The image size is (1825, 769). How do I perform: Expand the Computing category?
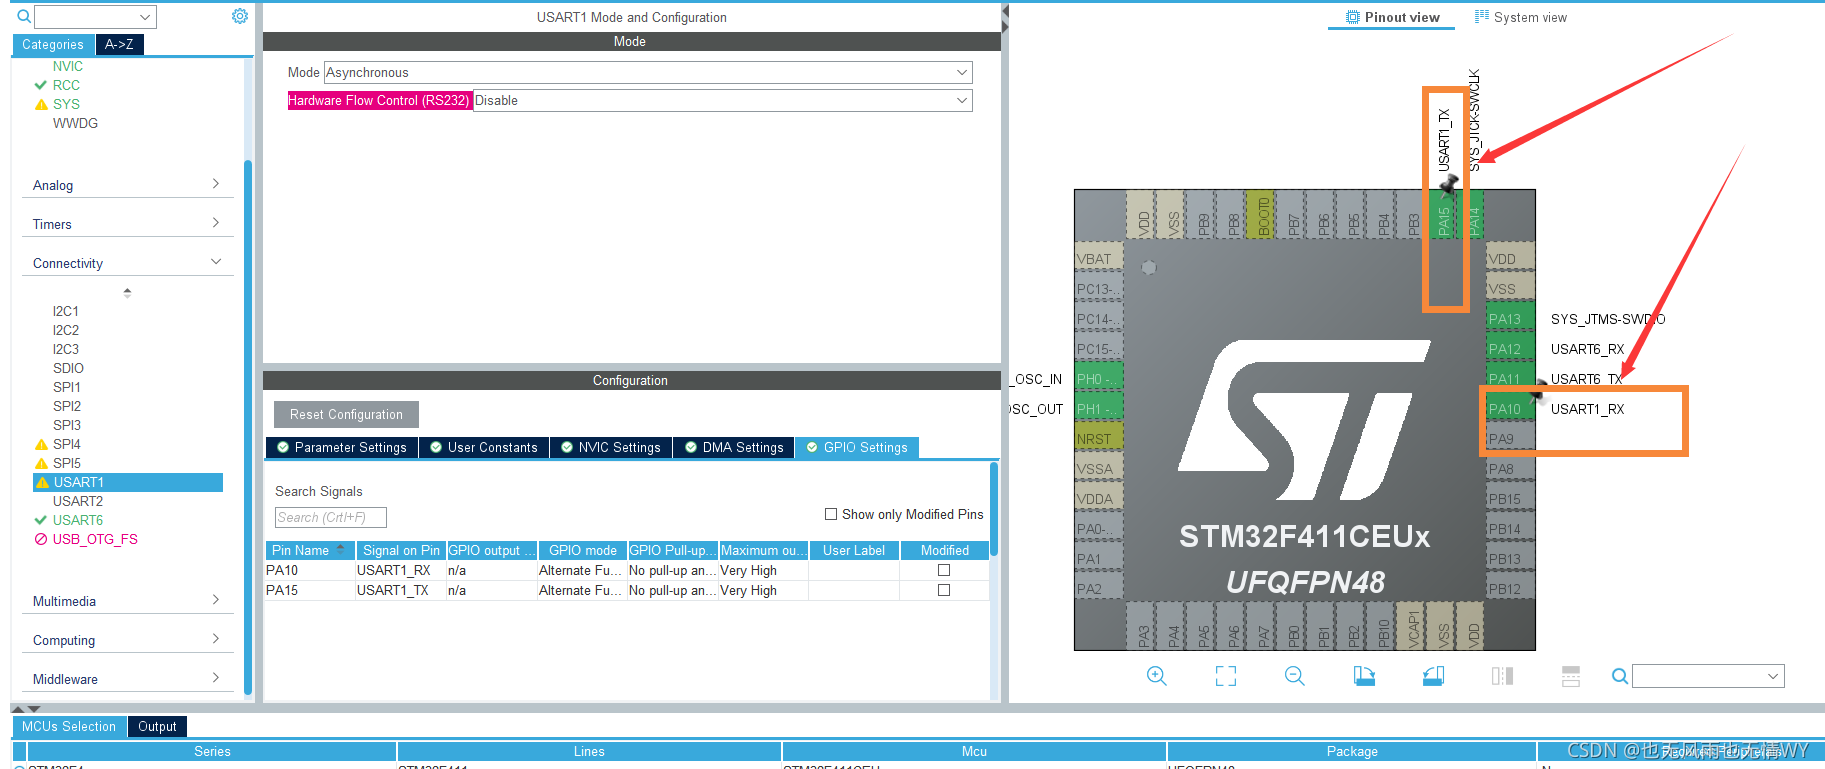coord(127,640)
